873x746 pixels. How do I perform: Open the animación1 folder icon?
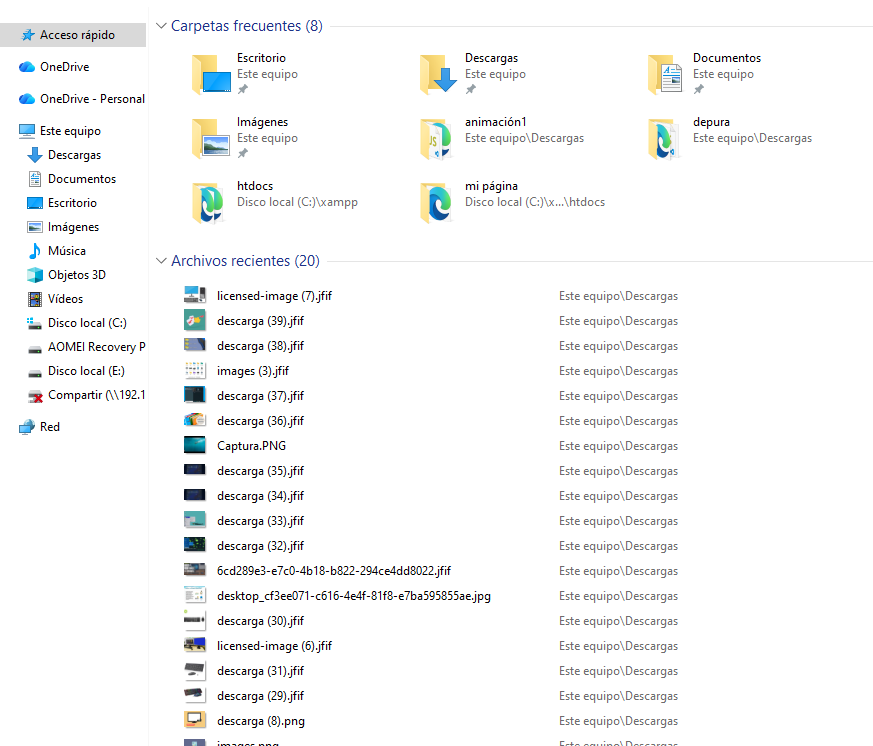pos(438,139)
